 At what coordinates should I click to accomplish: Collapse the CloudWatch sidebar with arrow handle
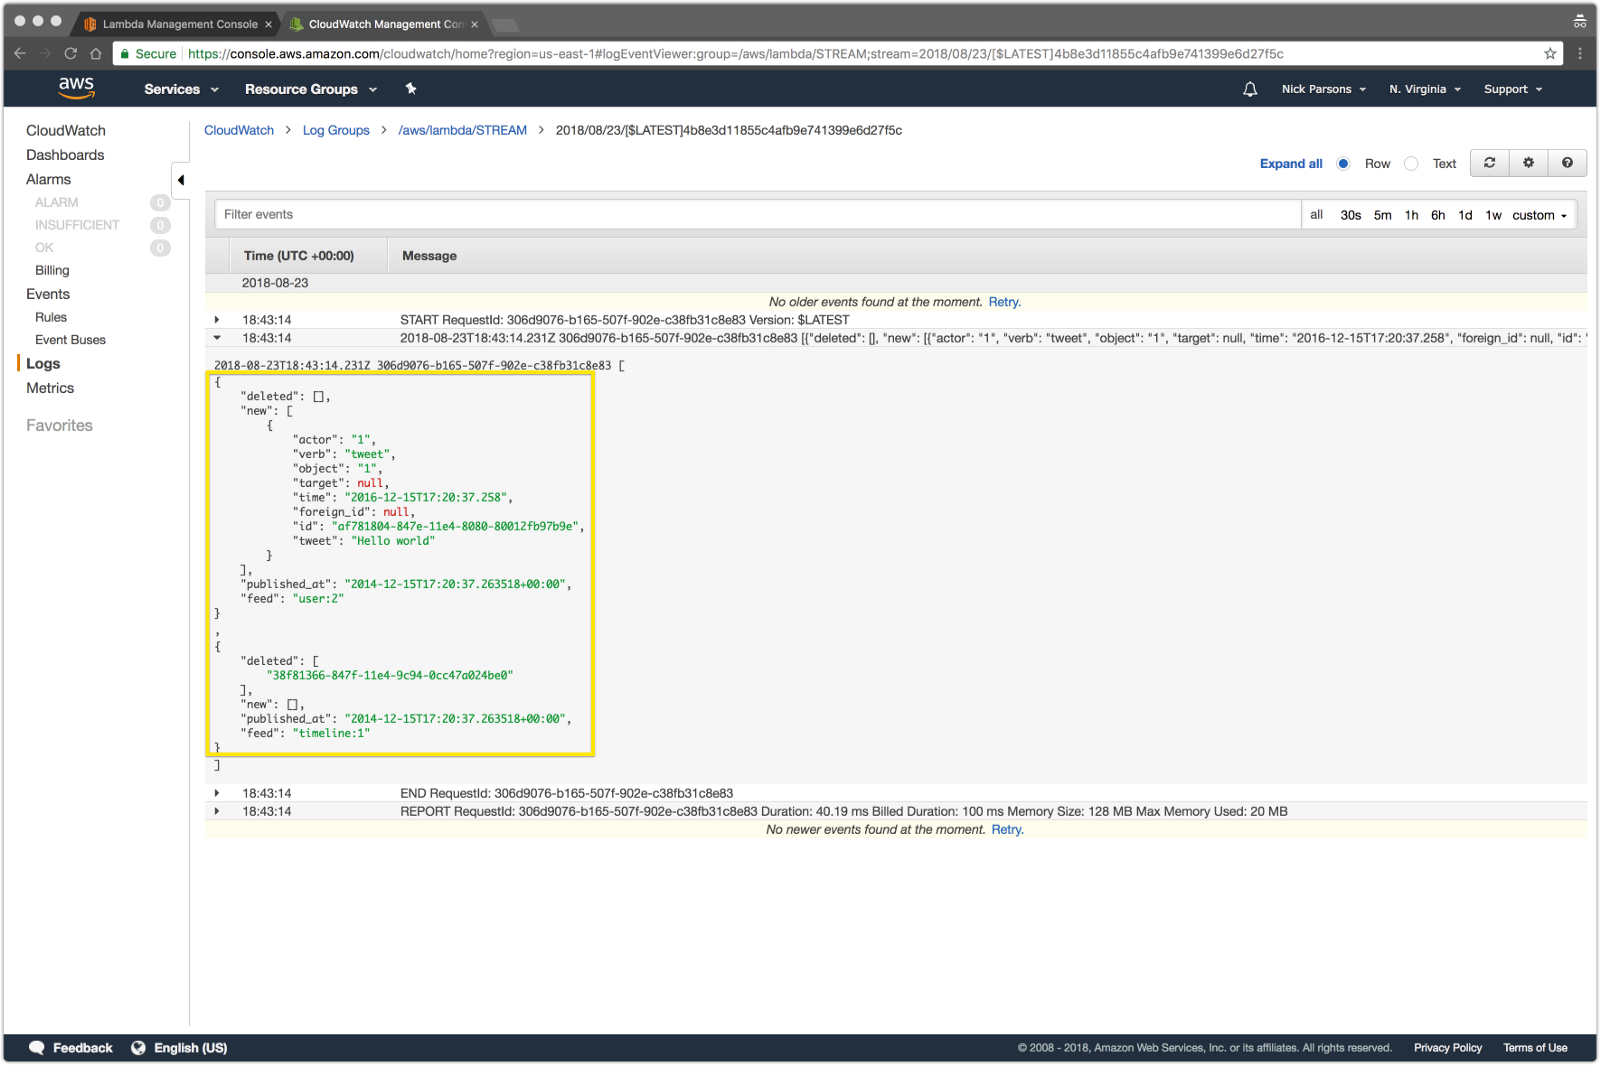pyautogui.click(x=181, y=180)
